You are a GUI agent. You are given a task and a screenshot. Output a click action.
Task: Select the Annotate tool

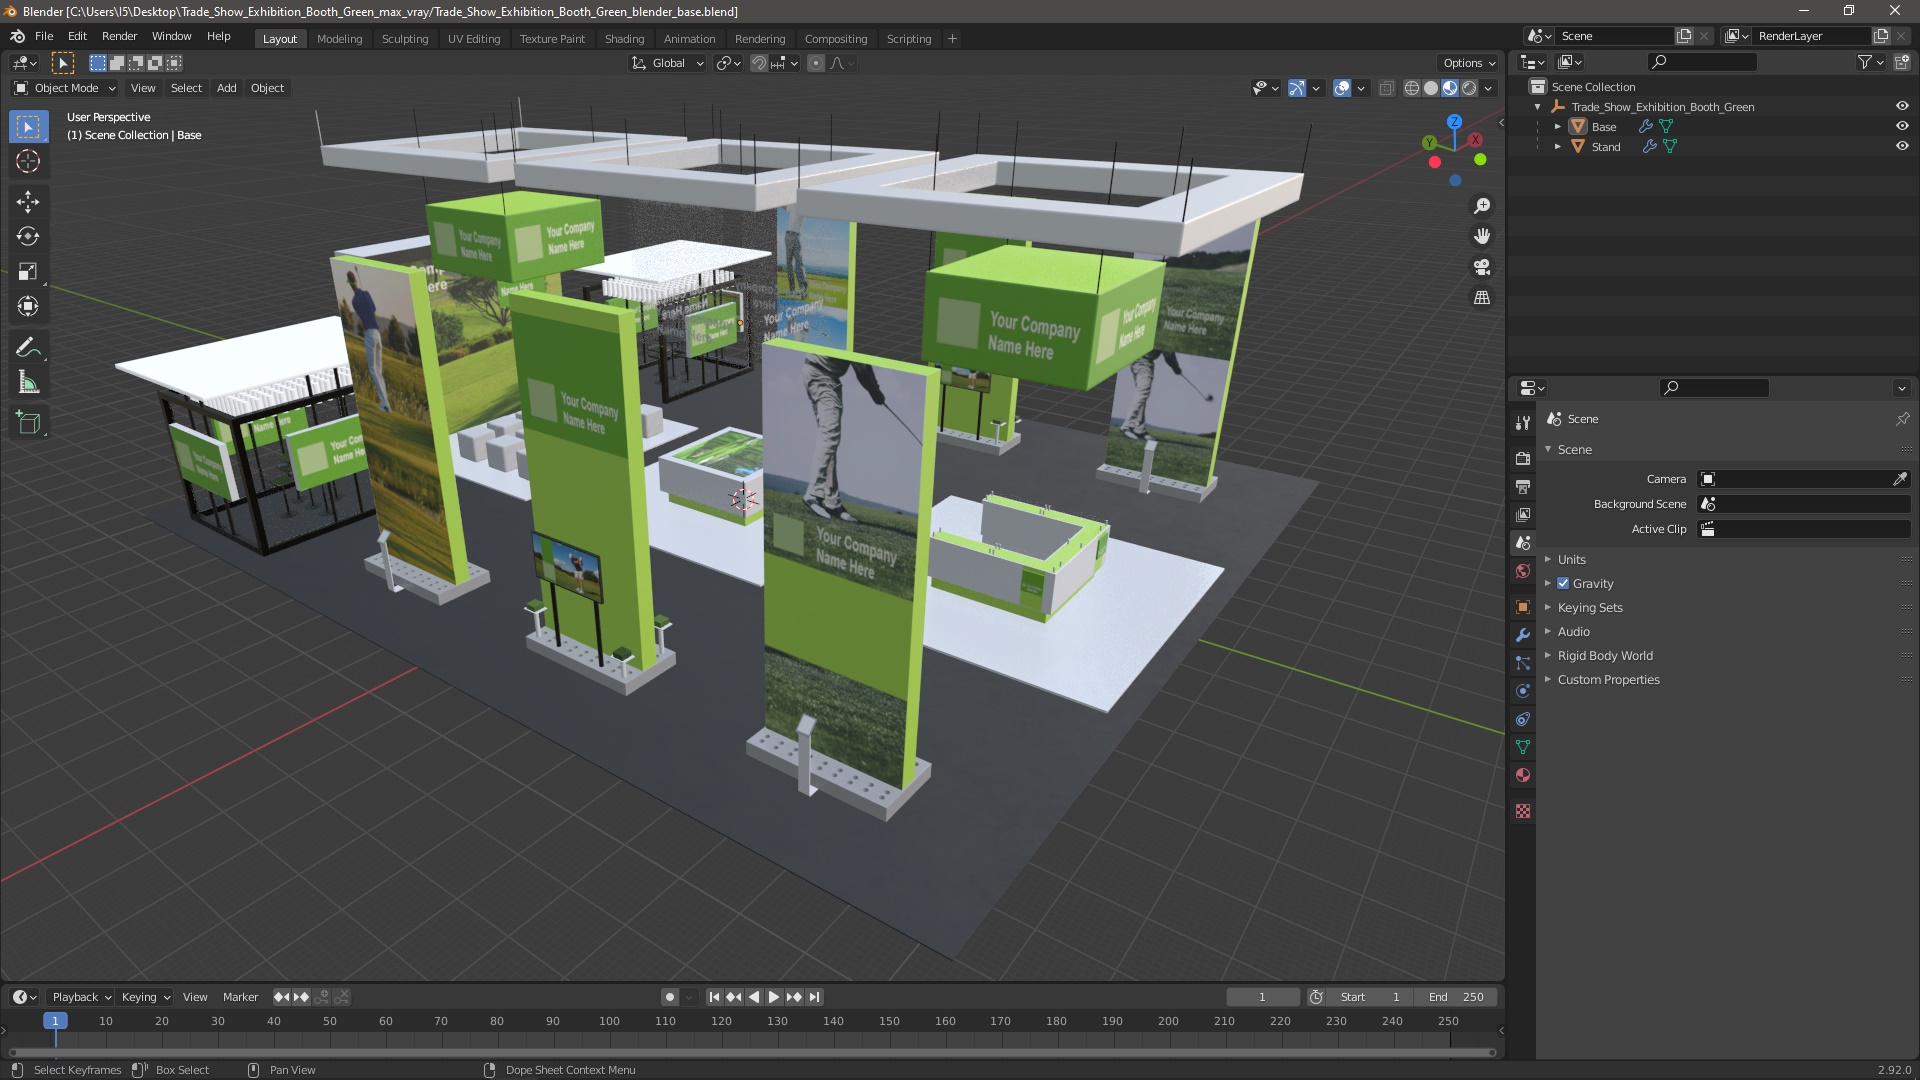point(28,348)
